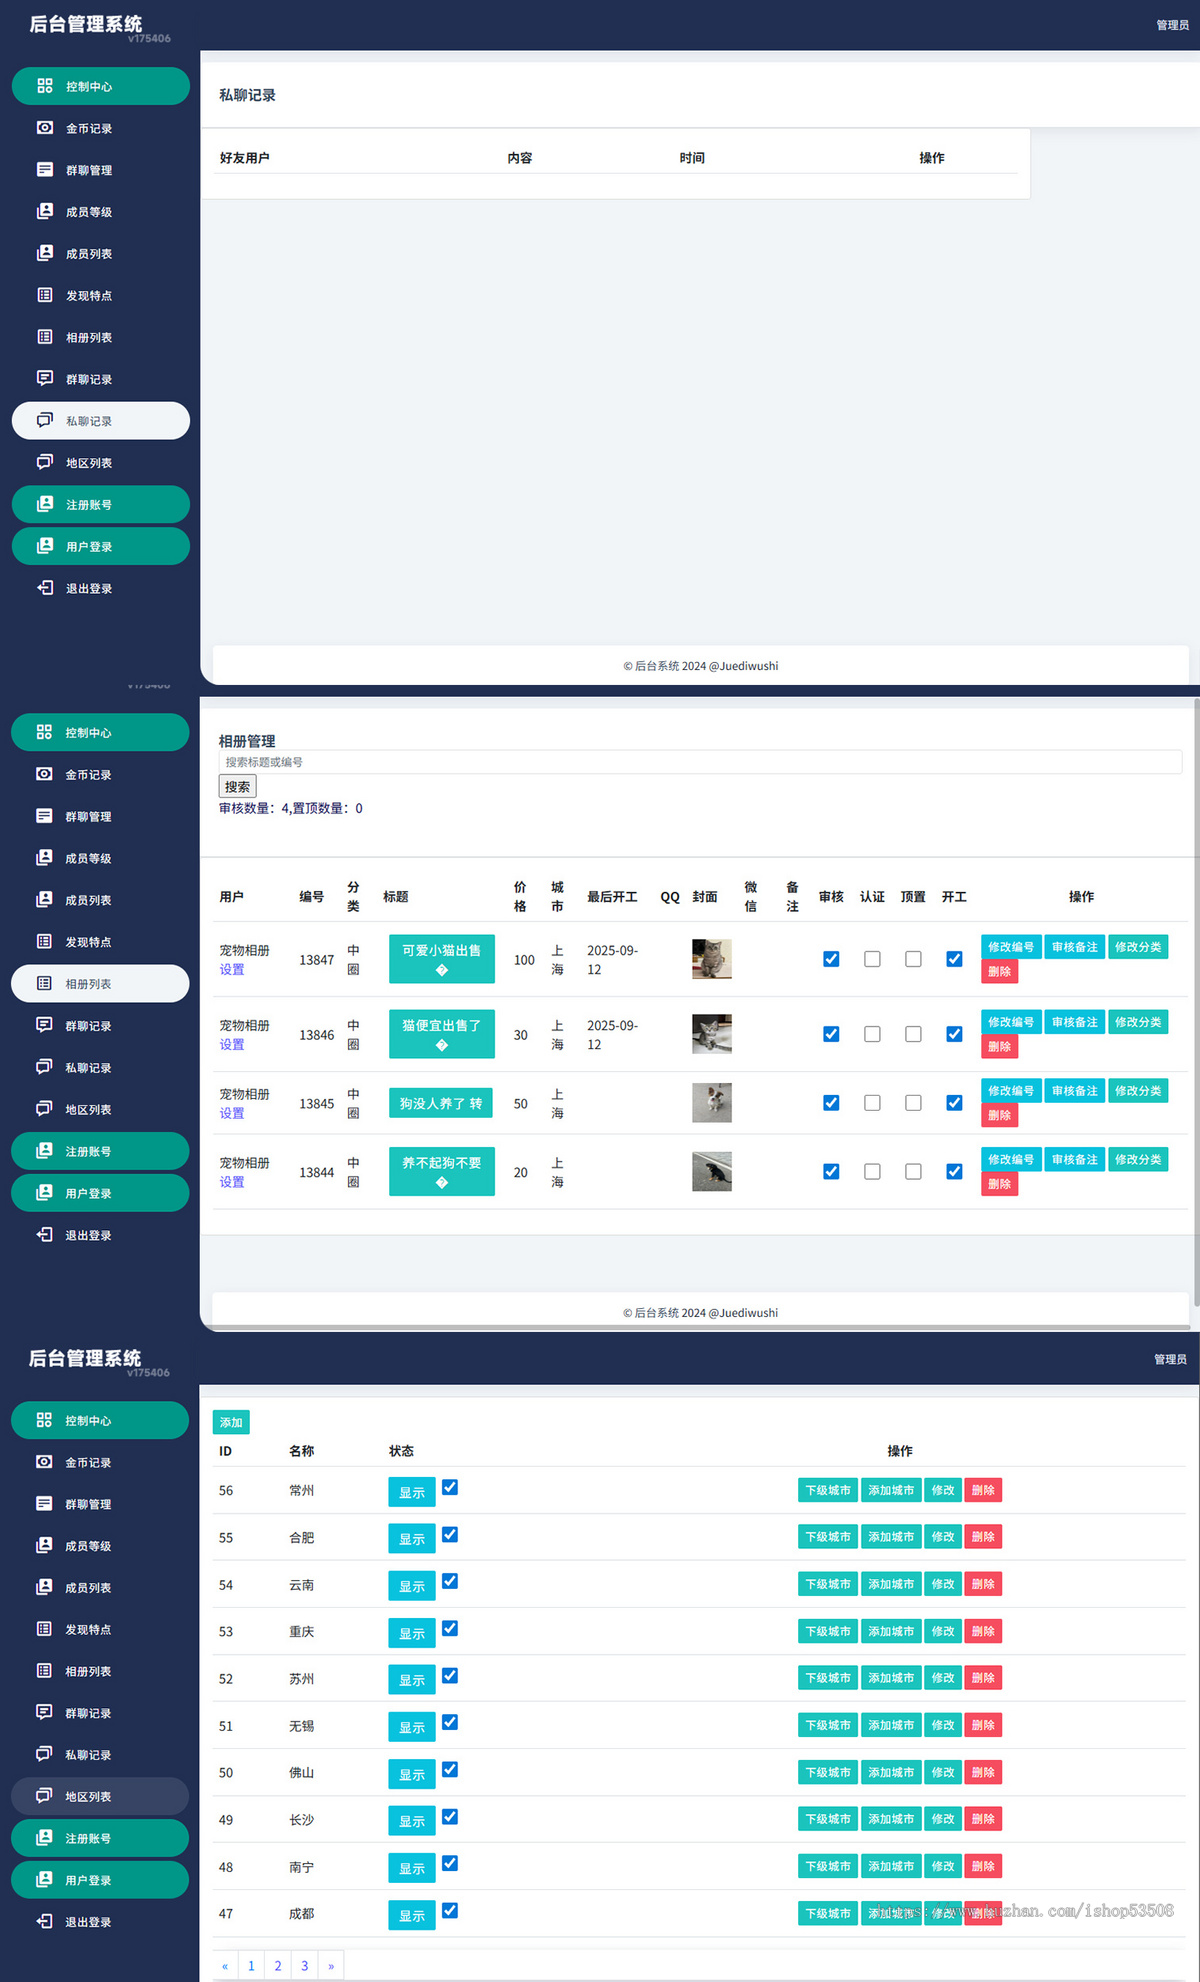Toggle the 显示 checkbox for 常州

click(x=450, y=1487)
